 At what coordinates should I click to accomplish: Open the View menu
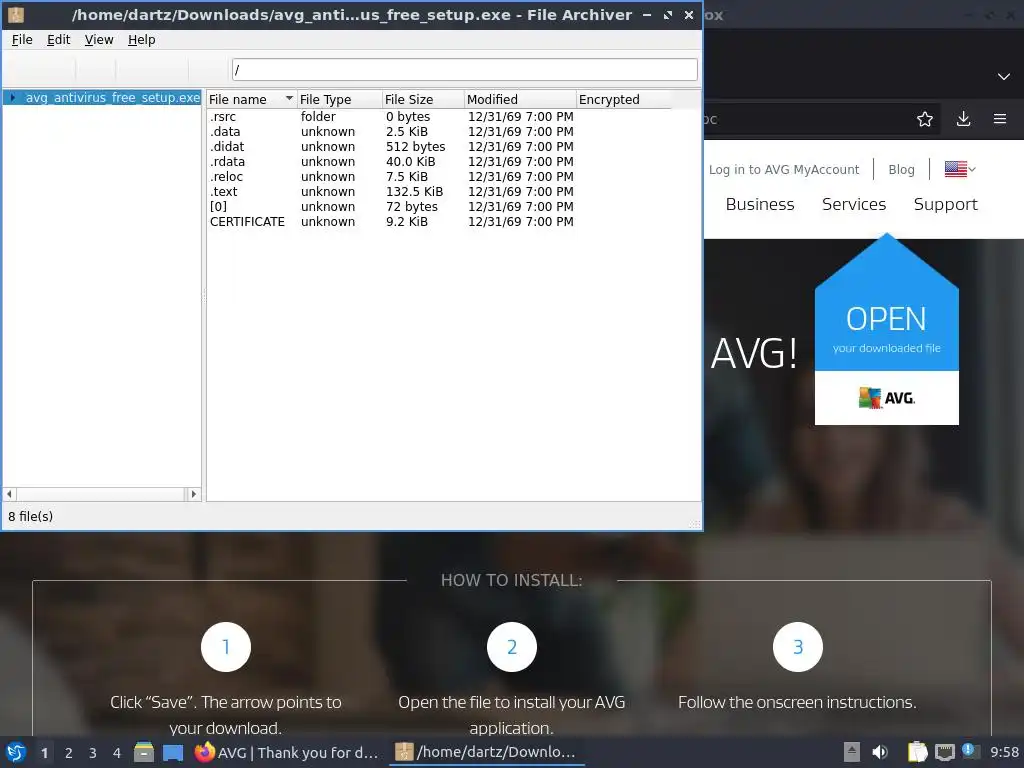pos(99,40)
